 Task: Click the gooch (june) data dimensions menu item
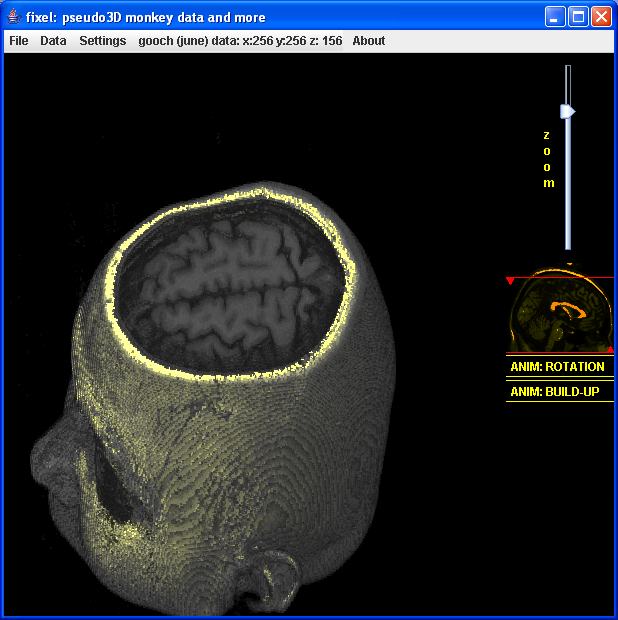(240, 41)
